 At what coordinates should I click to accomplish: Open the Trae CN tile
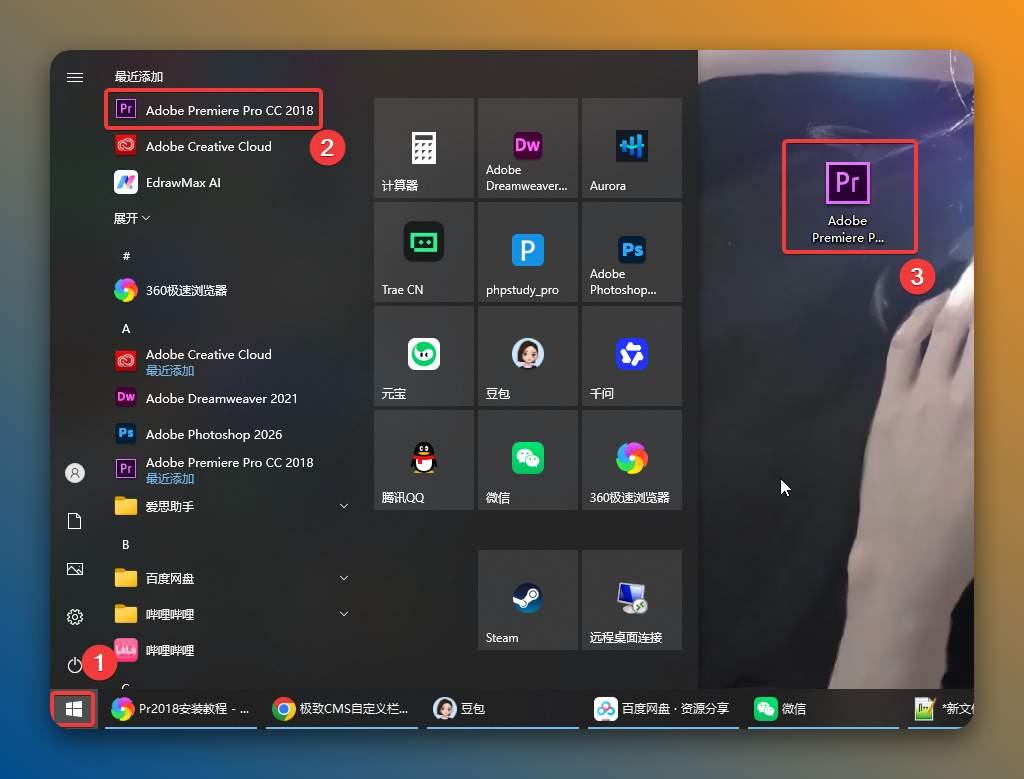click(424, 252)
